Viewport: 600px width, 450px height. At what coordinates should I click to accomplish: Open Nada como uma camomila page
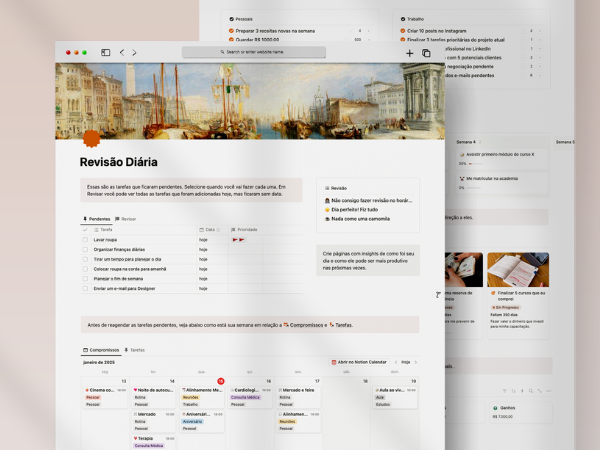[x=357, y=218]
